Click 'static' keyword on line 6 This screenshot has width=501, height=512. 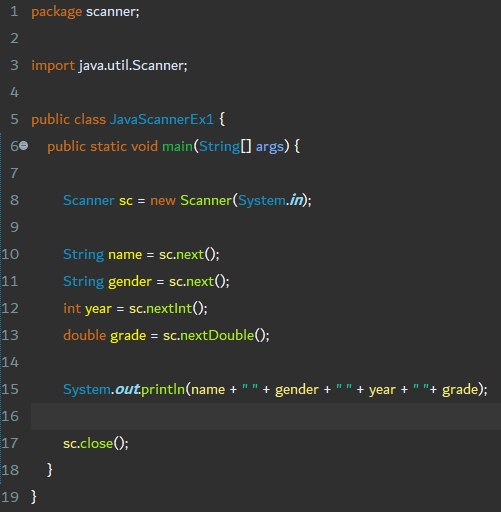[x=108, y=146]
